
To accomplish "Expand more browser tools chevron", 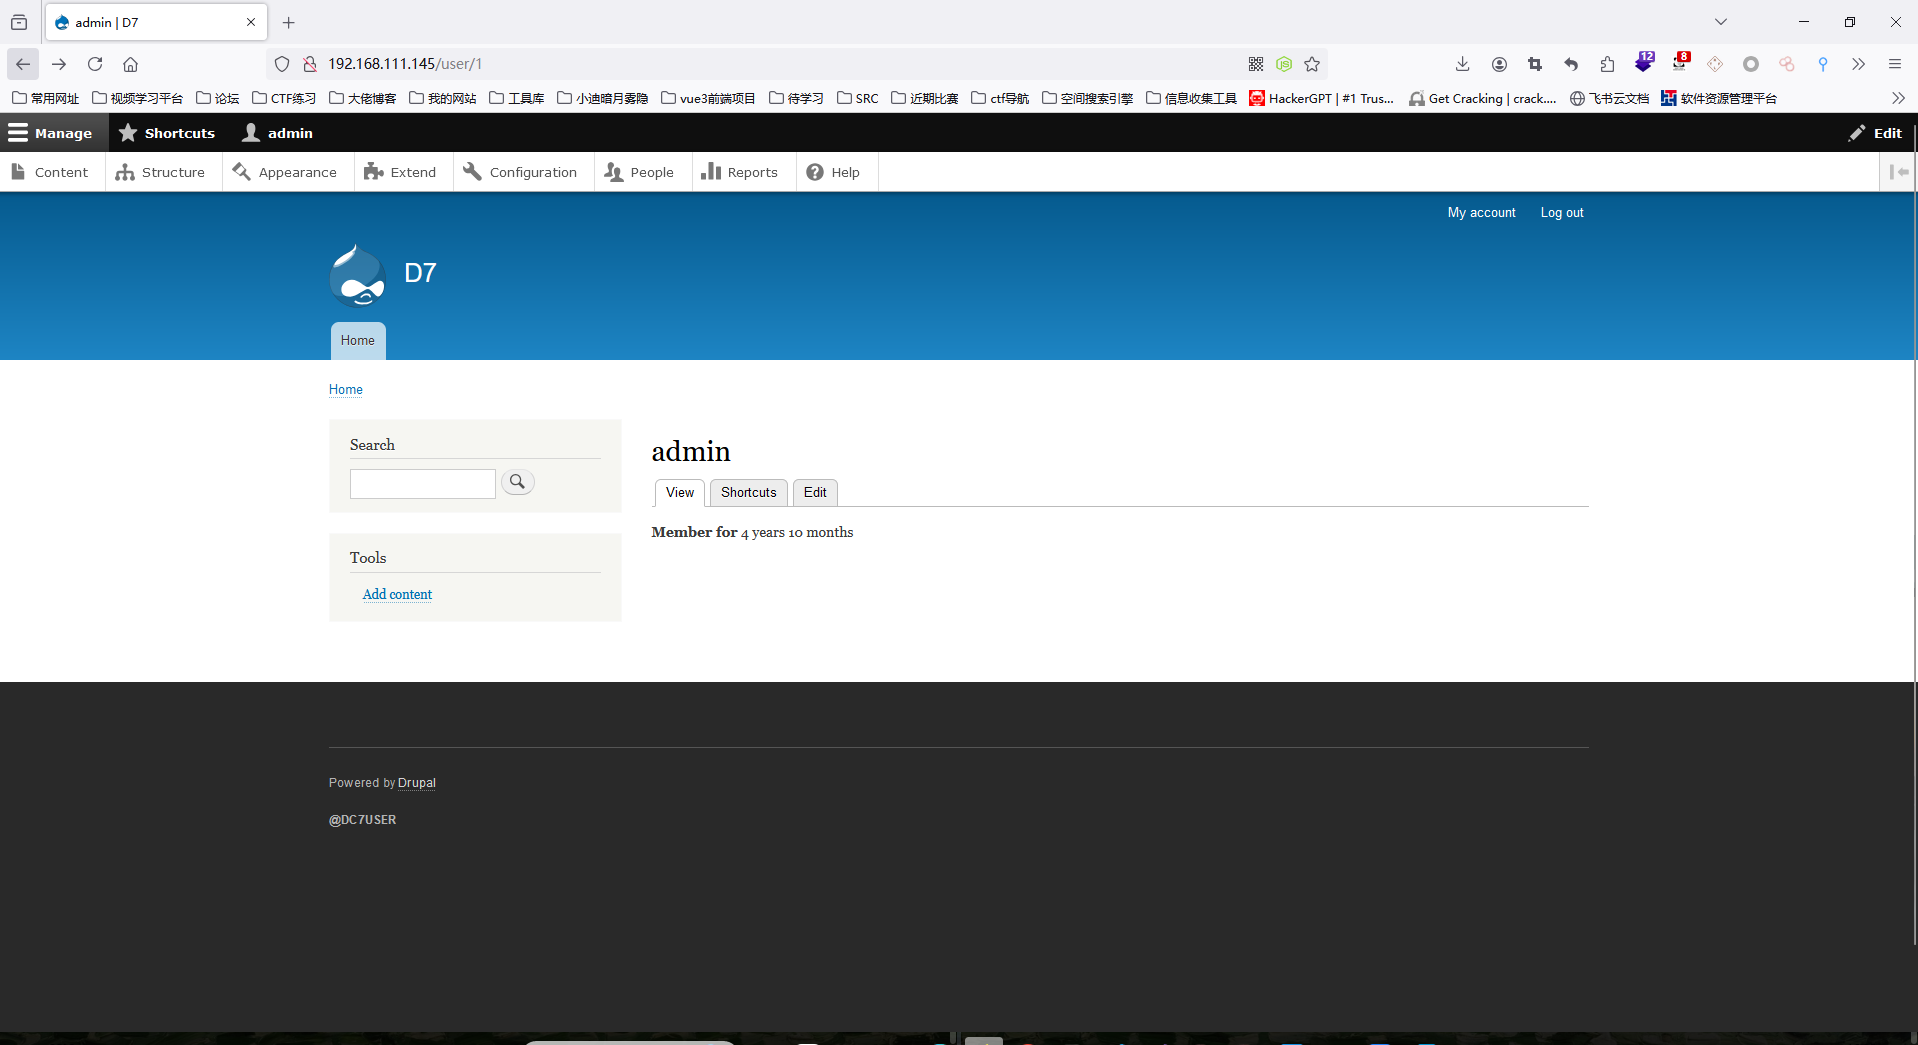I will pyautogui.click(x=1858, y=64).
